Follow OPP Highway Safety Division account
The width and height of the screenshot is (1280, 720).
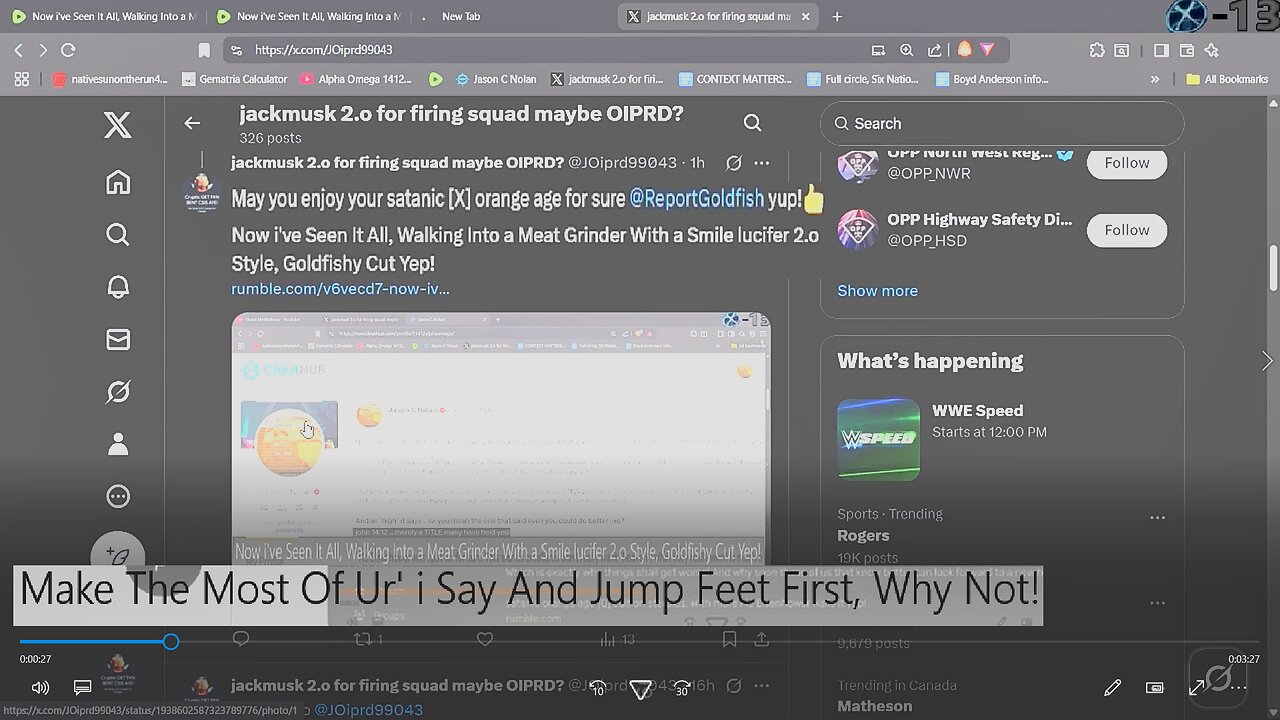click(x=1127, y=230)
